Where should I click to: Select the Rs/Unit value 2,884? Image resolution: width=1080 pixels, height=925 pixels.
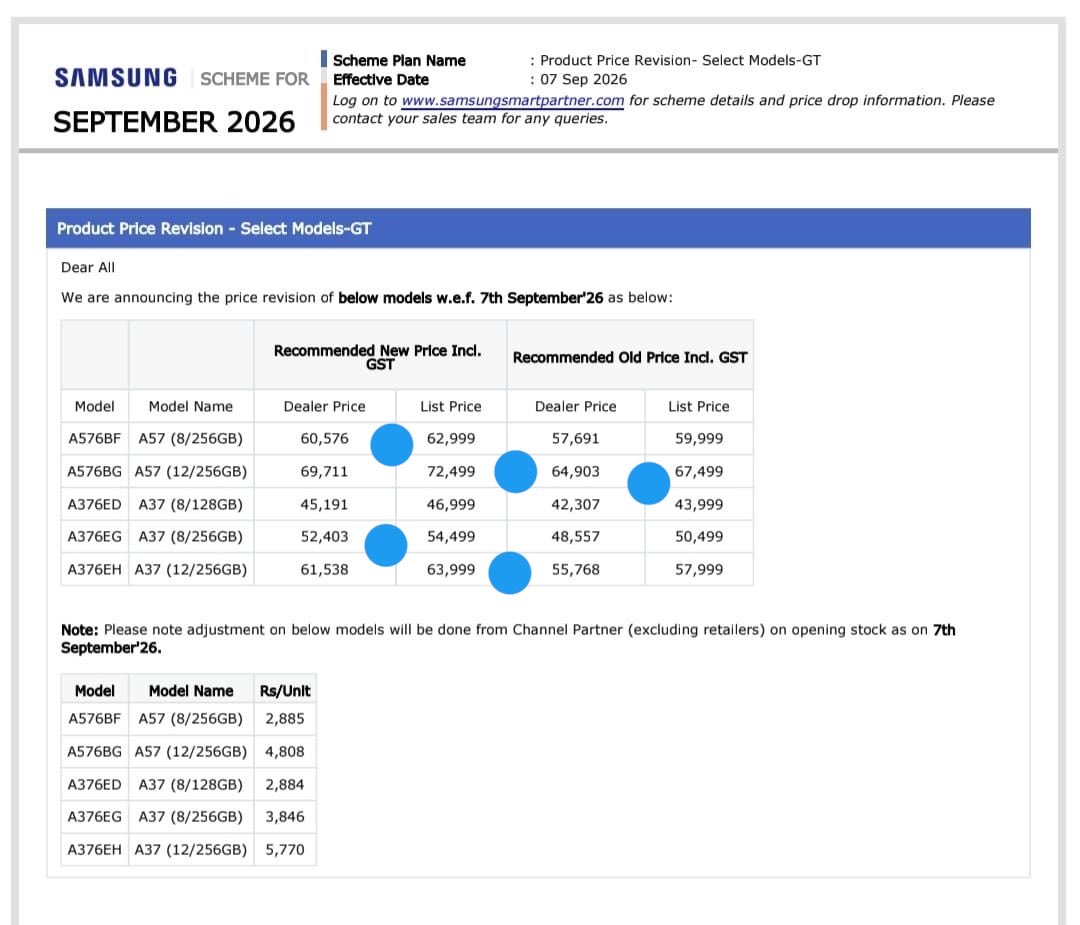(284, 784)
